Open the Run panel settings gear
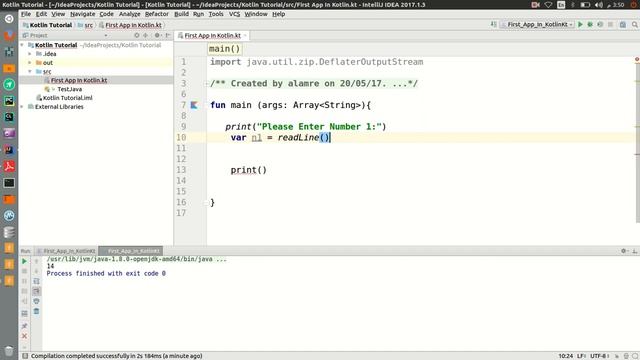The width and height of the screenshot is (640, 360). pos(623,251)
